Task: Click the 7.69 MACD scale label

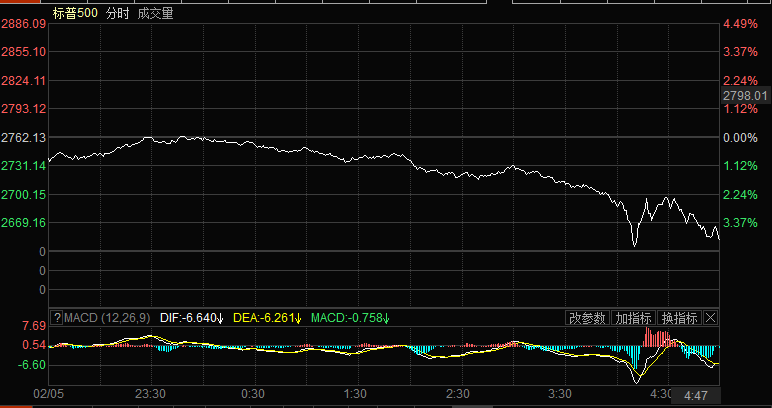Action: tap(34, 326)
